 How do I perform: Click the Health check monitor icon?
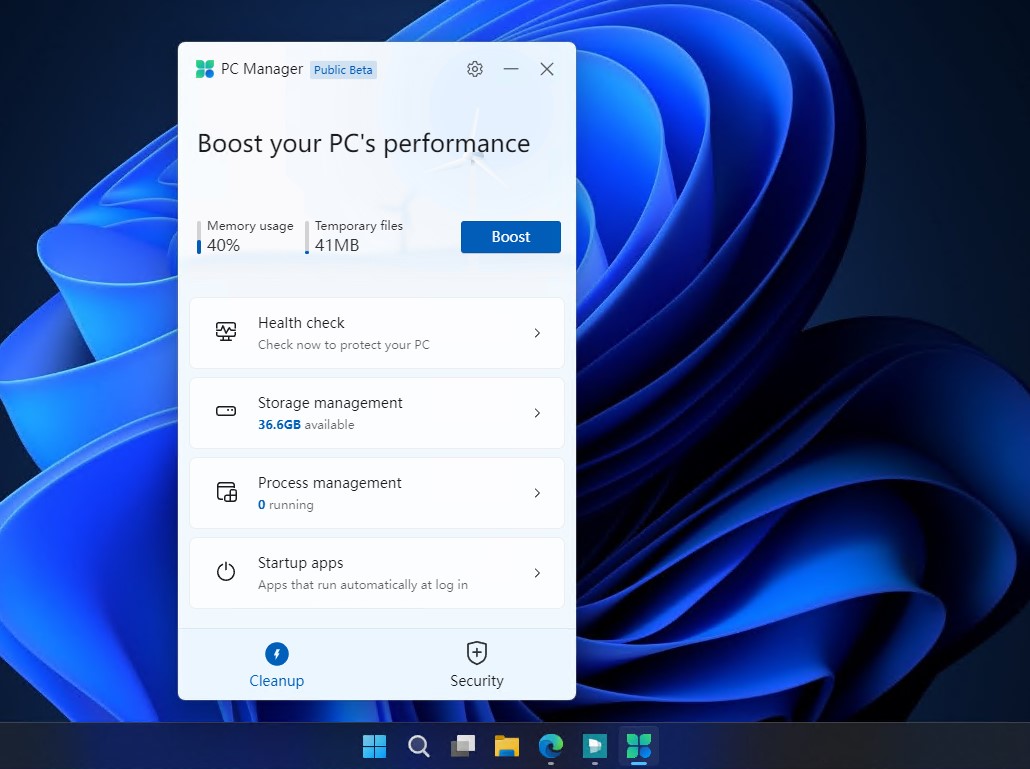[226, 332]
